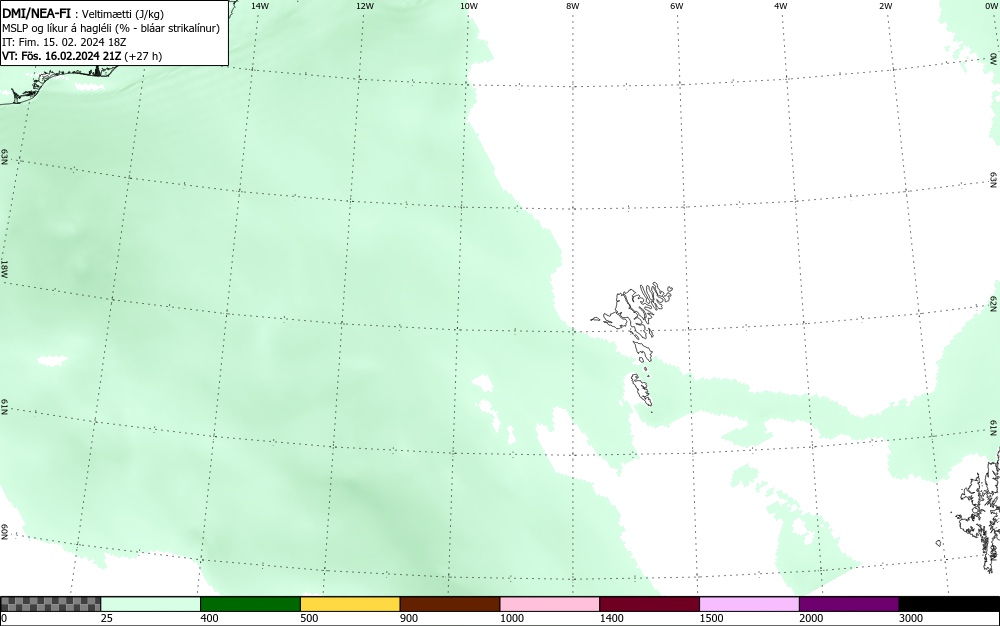Click the legend value label "25"
This screenshot has height=626, width=1000.
[x=107, y=618]
